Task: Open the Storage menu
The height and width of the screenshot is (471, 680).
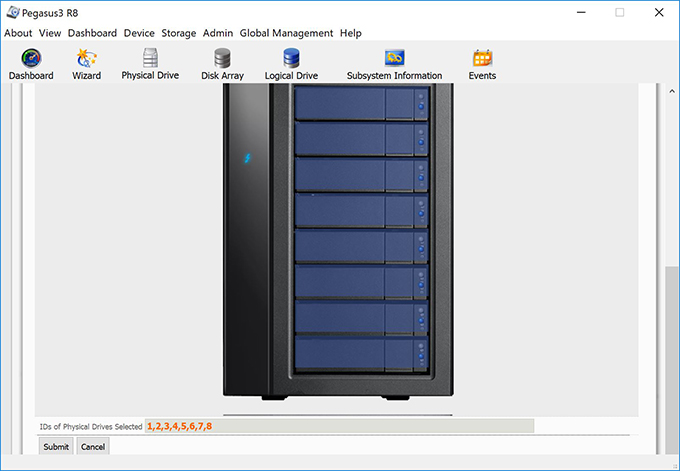Action: [x=179, y=33]
